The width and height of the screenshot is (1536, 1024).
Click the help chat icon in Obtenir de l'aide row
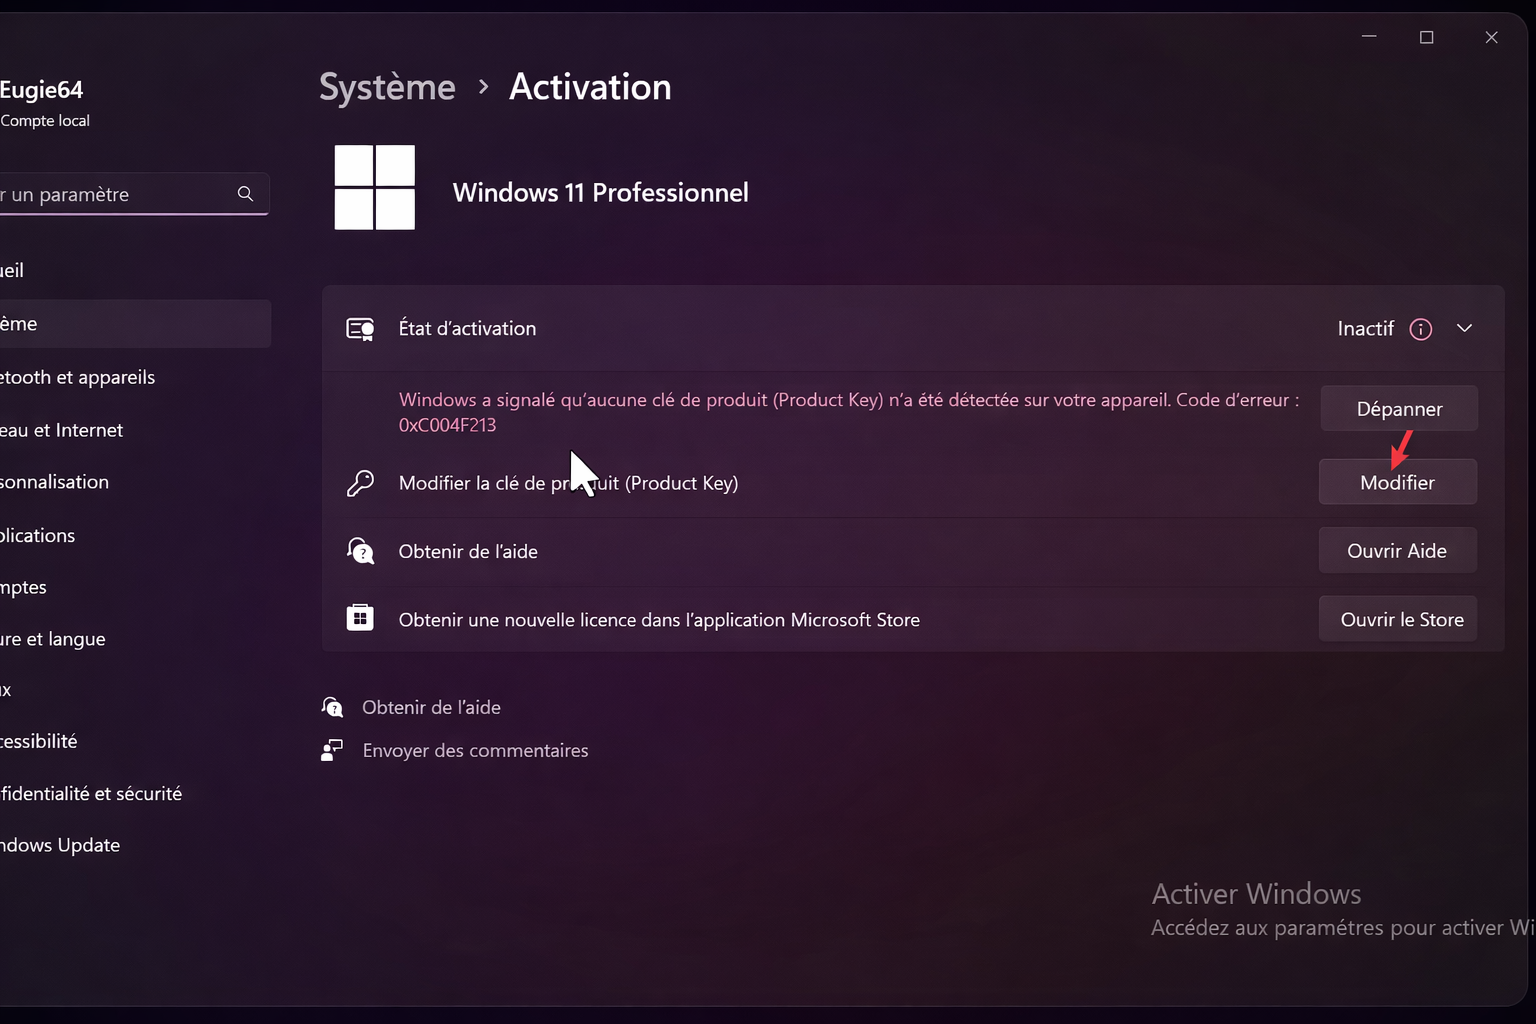[360, 551]
